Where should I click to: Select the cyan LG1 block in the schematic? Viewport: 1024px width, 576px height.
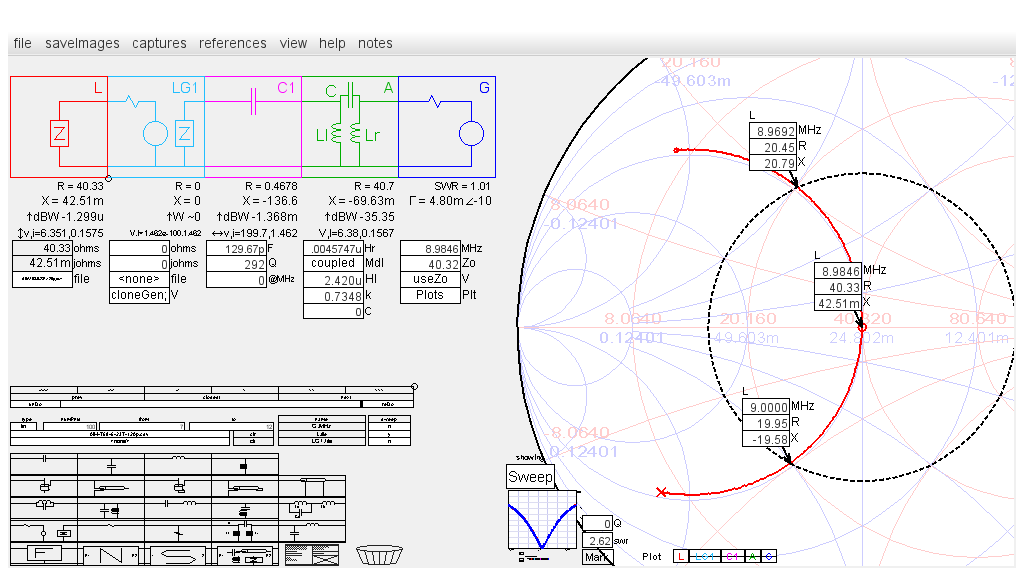click(156, 127)
